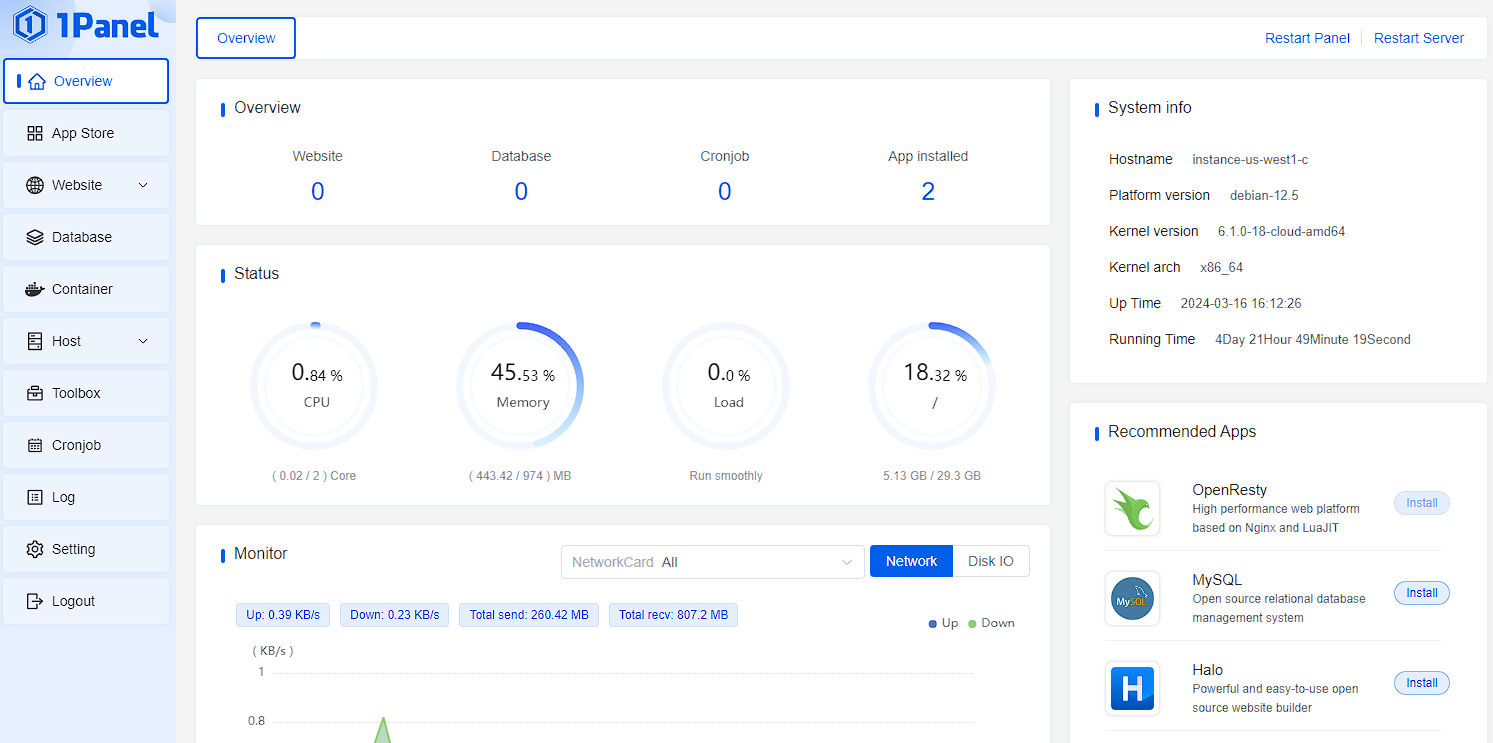Click the Recommended Apps heading
Viewport: 1493px width, 743px height.
click(x=1182, y=432)
